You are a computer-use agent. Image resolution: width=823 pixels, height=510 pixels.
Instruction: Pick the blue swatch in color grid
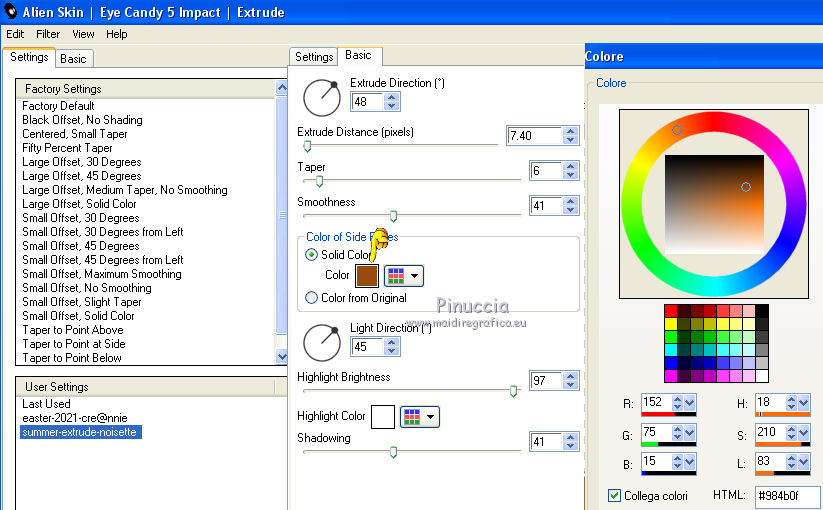tap(670, 363)
